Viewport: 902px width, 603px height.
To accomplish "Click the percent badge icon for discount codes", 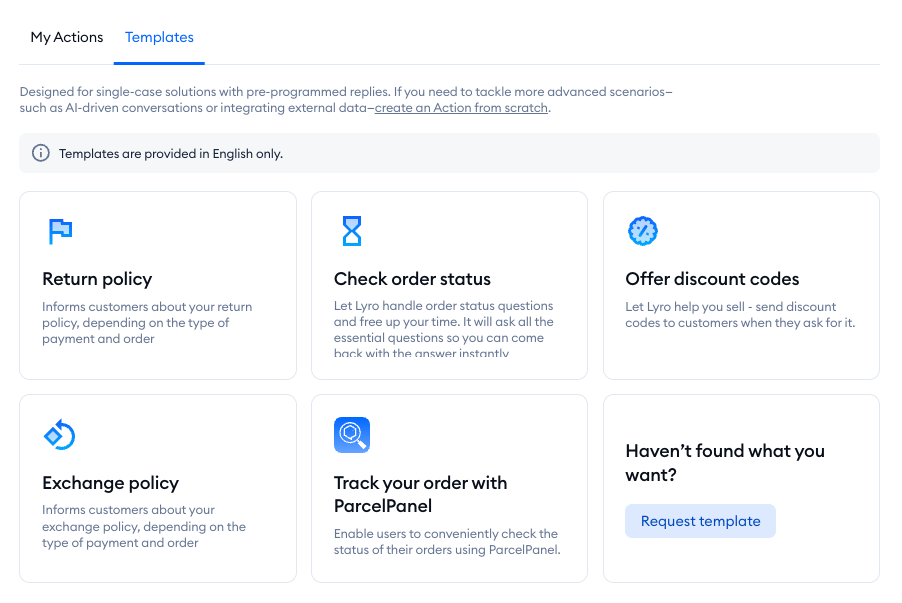I will tap(643, 231).
